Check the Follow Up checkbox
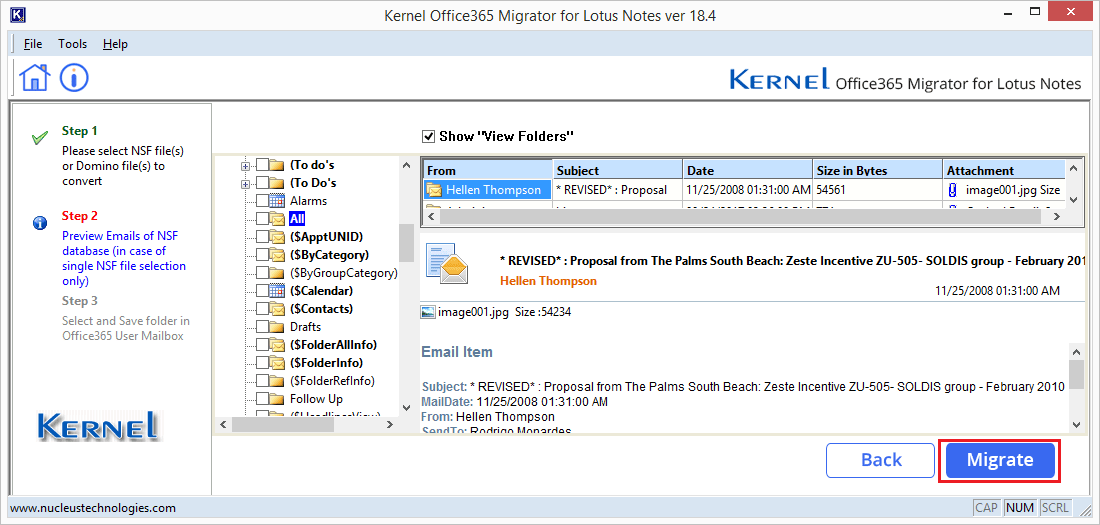The width and height of the screenshot is (1100, 525). click(262, 399)
